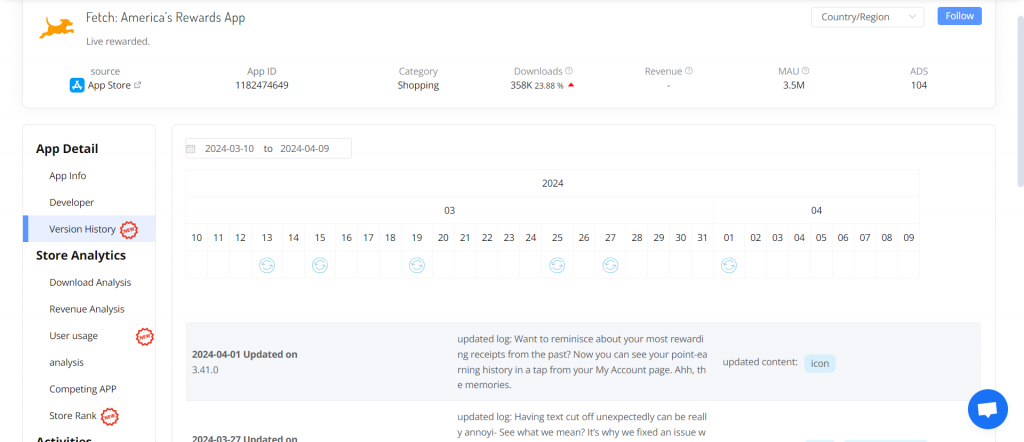1024x442 pixels.
Task: Click the smiley marker on March 13
Action: point(267,265)
